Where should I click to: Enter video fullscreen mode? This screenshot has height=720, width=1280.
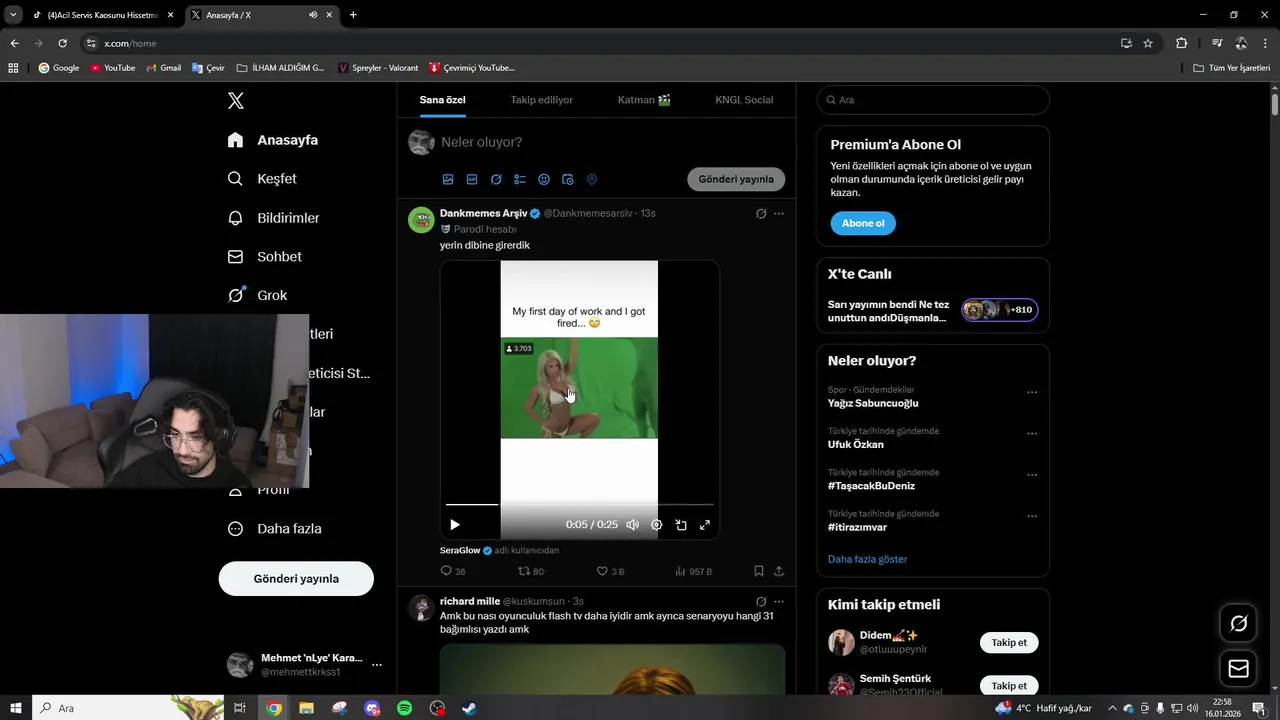coord(705,525)
